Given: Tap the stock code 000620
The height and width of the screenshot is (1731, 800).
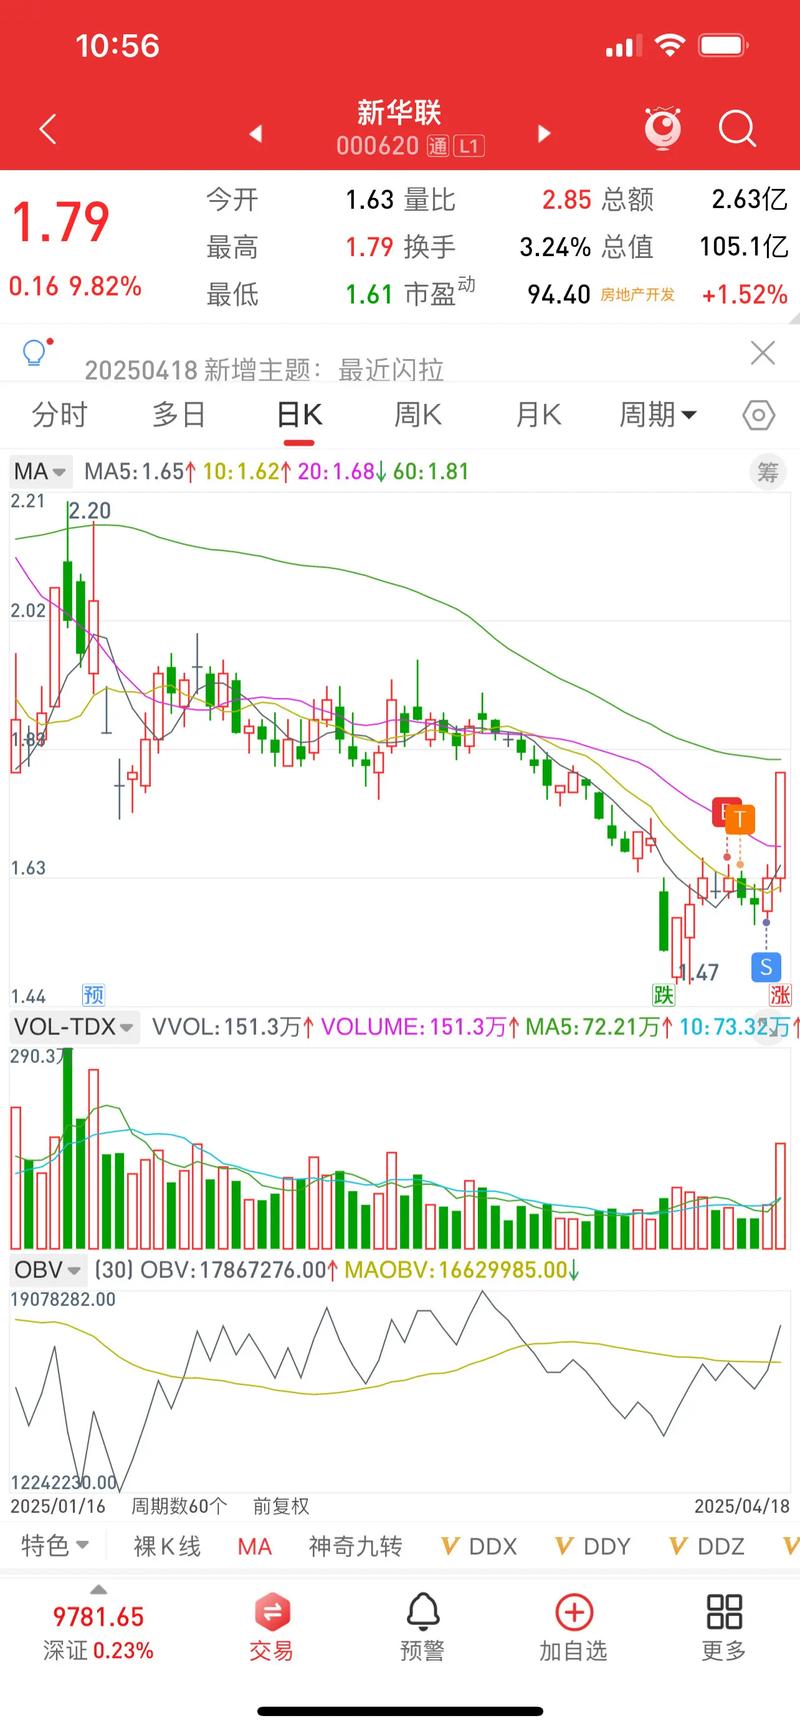Looking at the screenshot, I should pos(377,146).
